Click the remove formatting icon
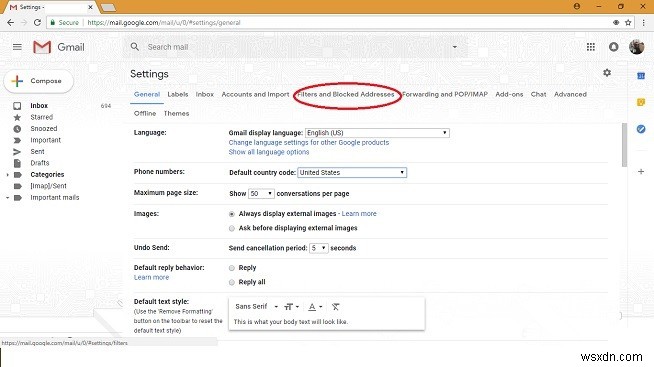 pos(335,307)
